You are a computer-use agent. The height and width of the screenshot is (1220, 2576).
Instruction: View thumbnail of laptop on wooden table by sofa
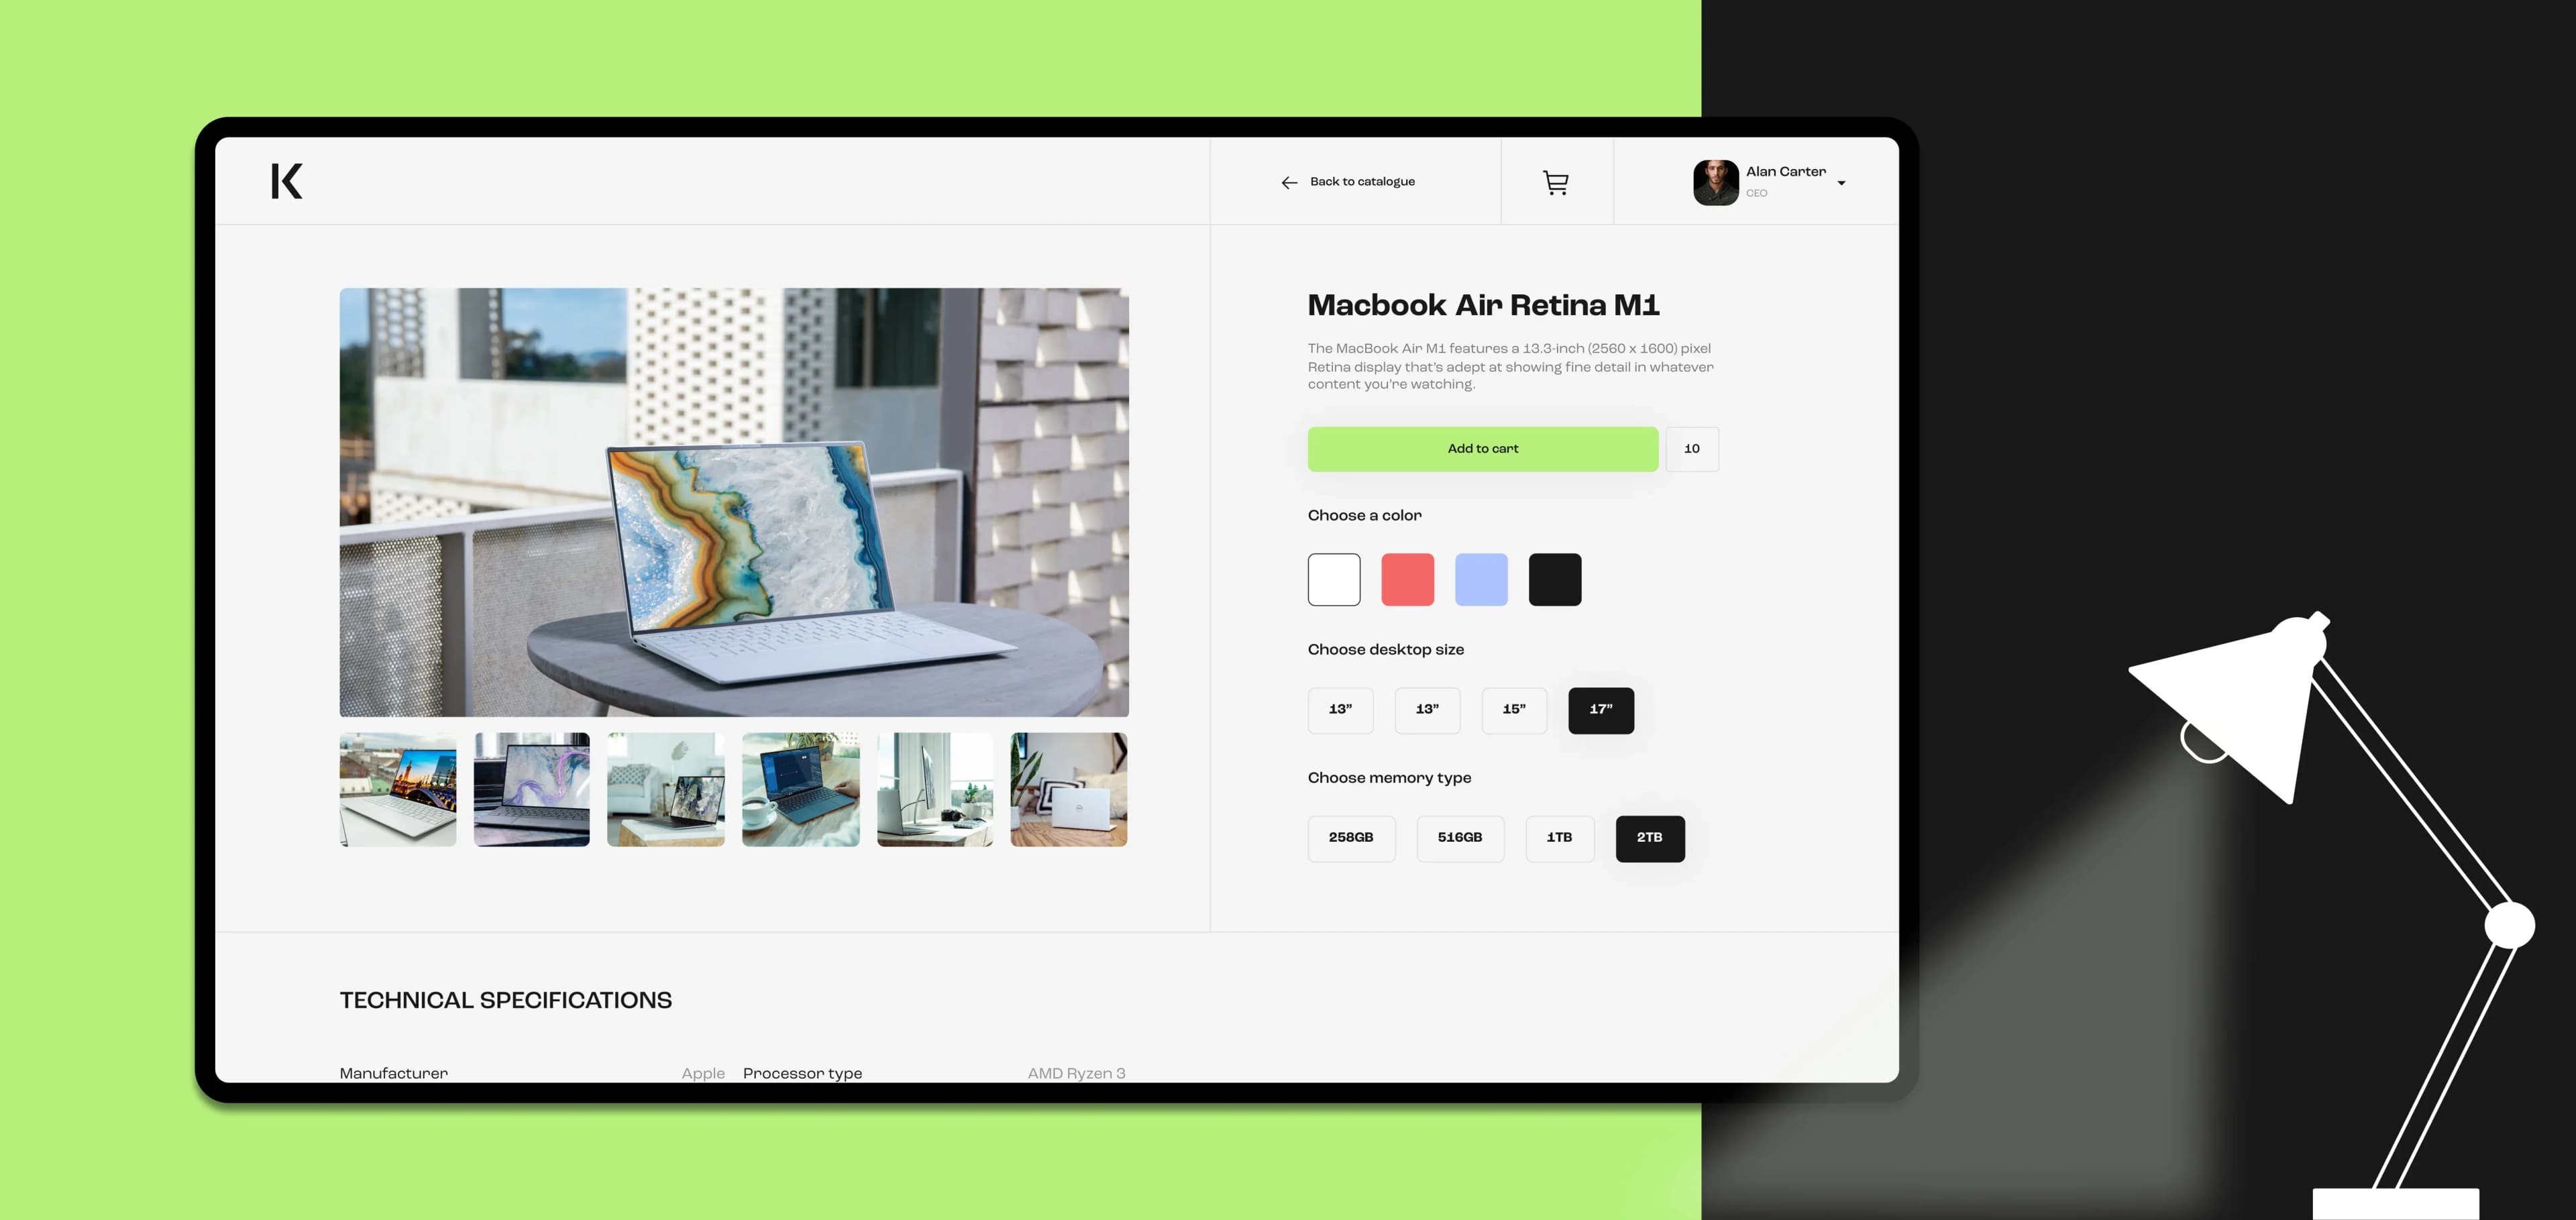666,789
